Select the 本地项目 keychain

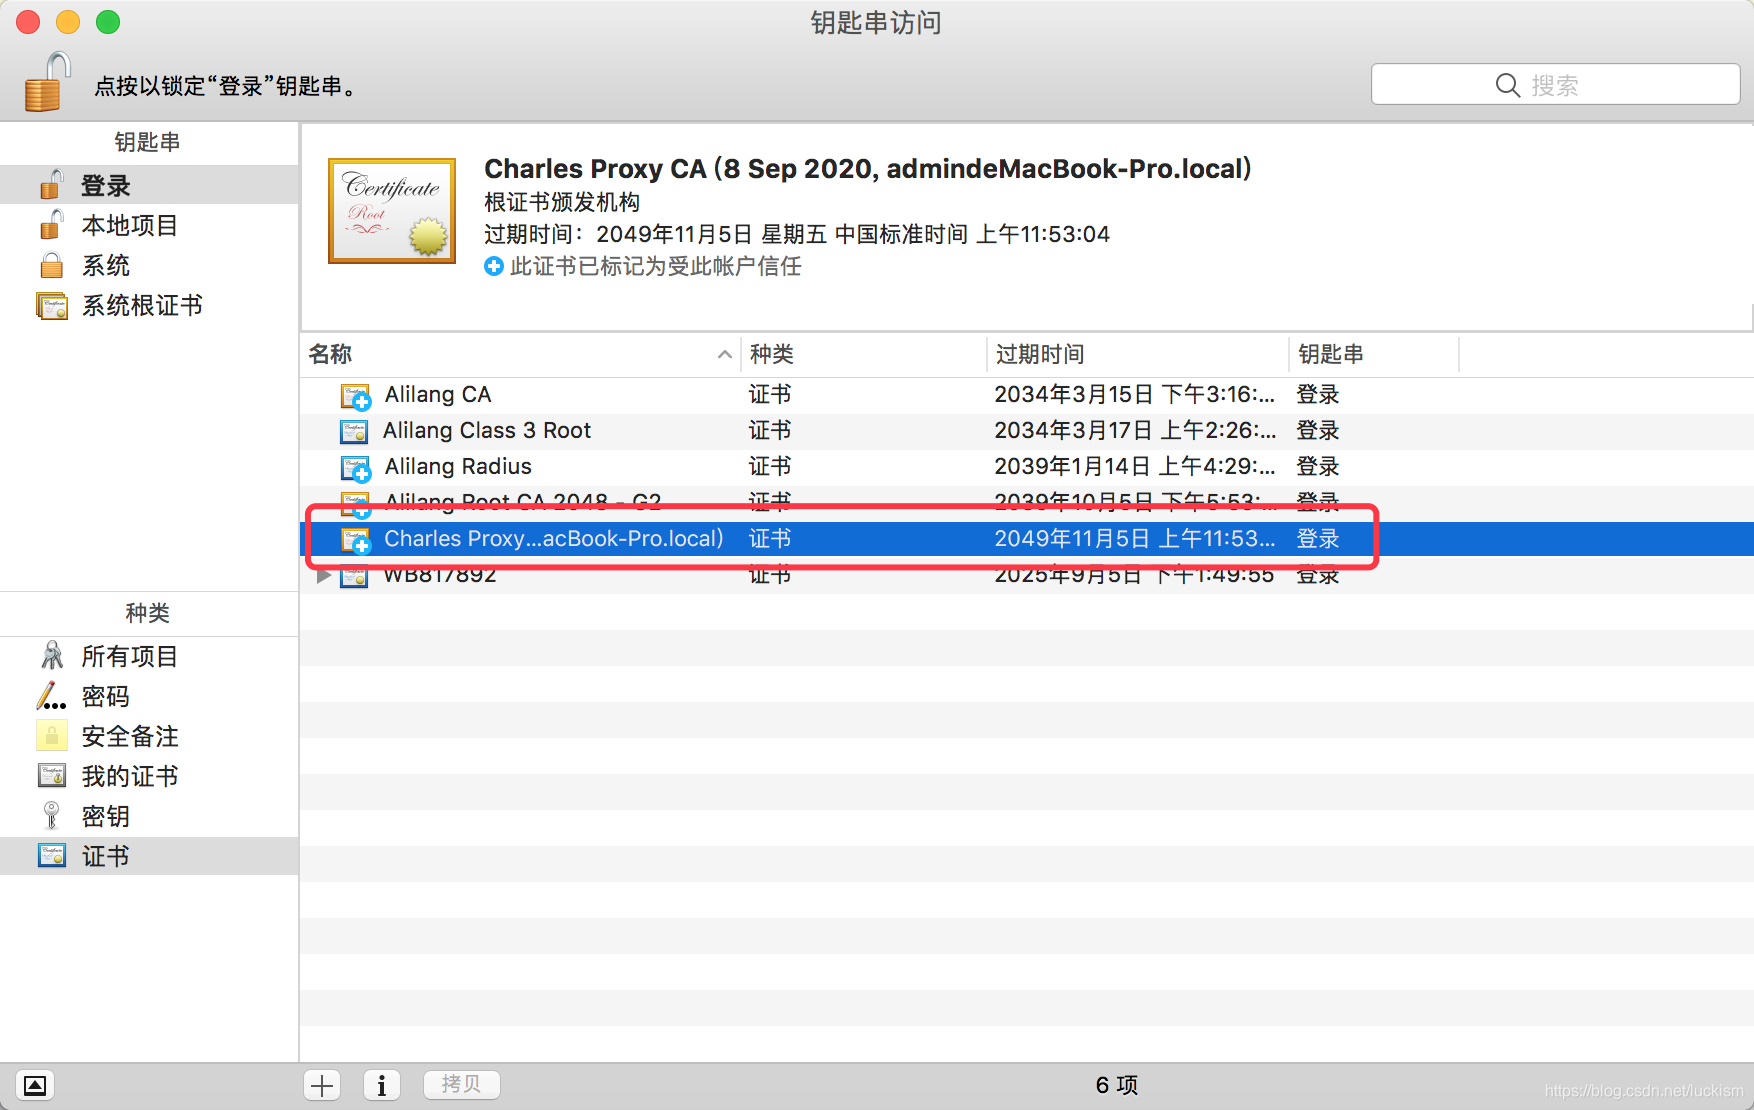coord(149,225)
